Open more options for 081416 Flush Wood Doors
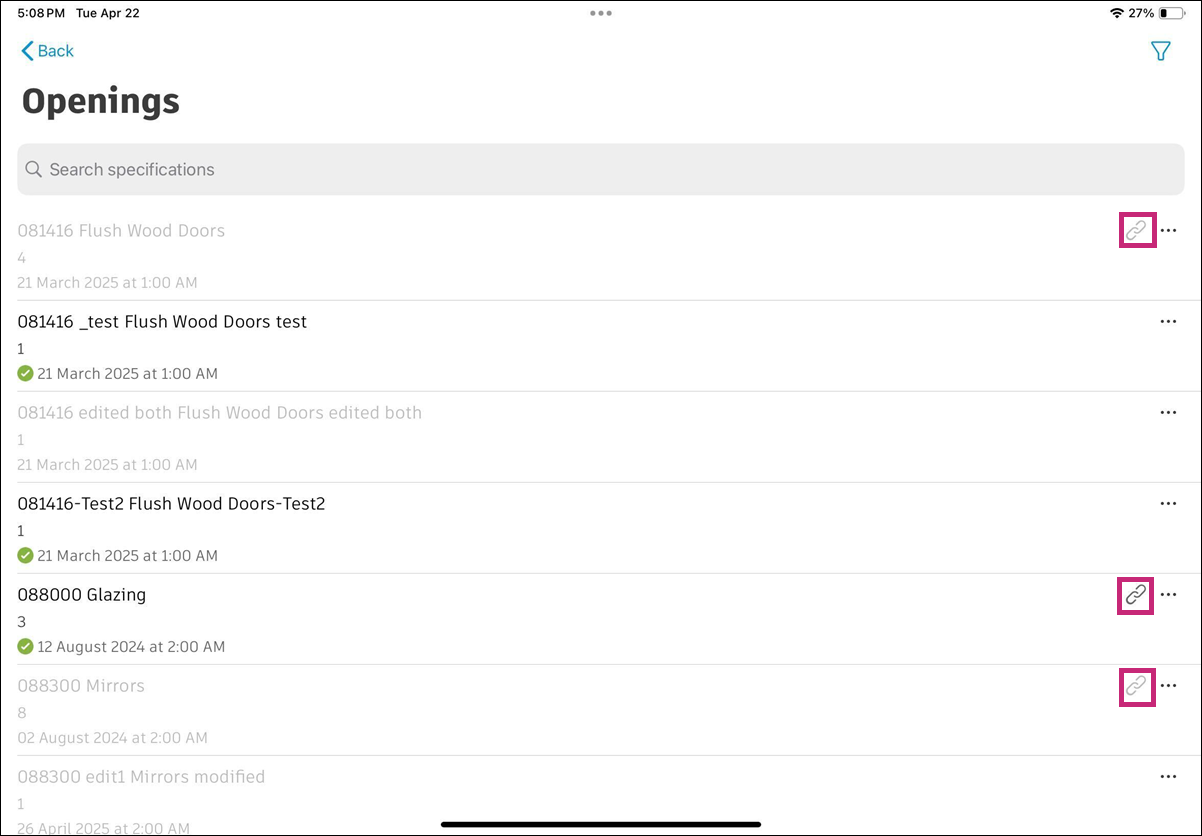Screen dimensions: 1202x836 [x=1168, y=230]
